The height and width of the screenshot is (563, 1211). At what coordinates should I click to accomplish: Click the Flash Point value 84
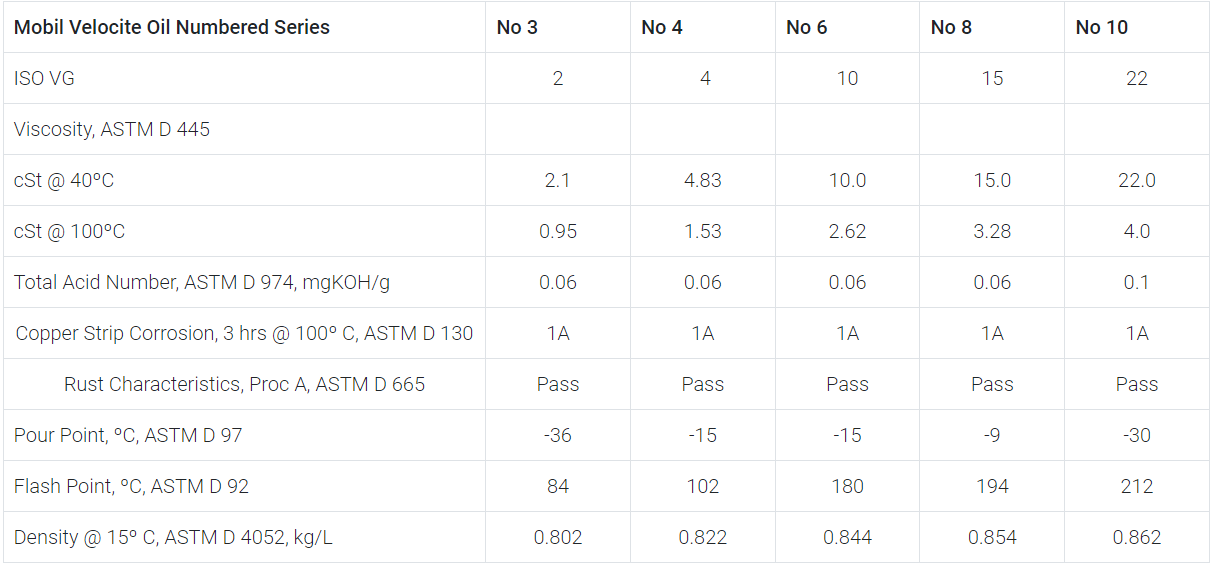click(558, 486)
